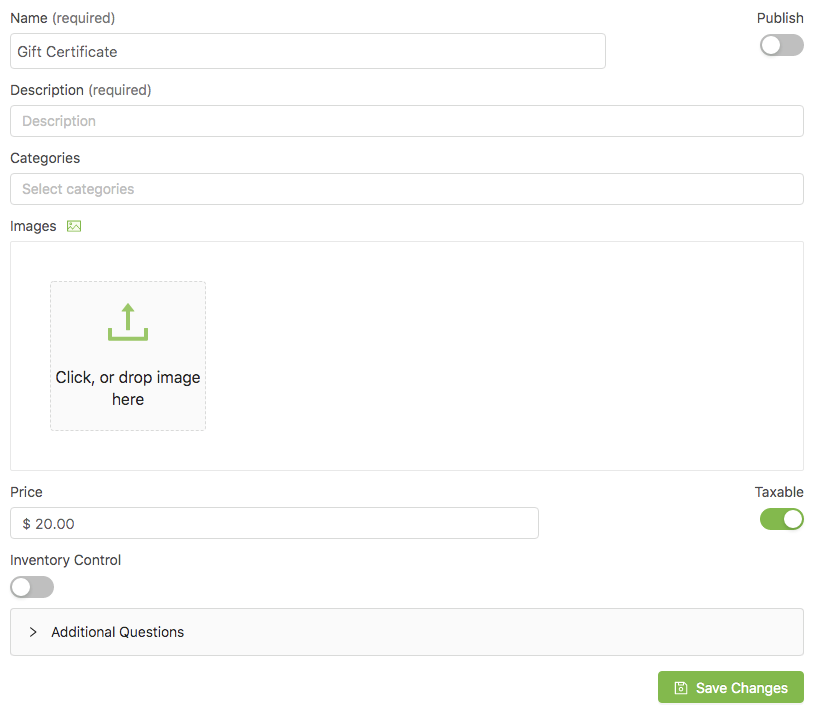Enable the Inventory Control switch
The height and width of the screenshot is (707, 818).
[32, 587]
